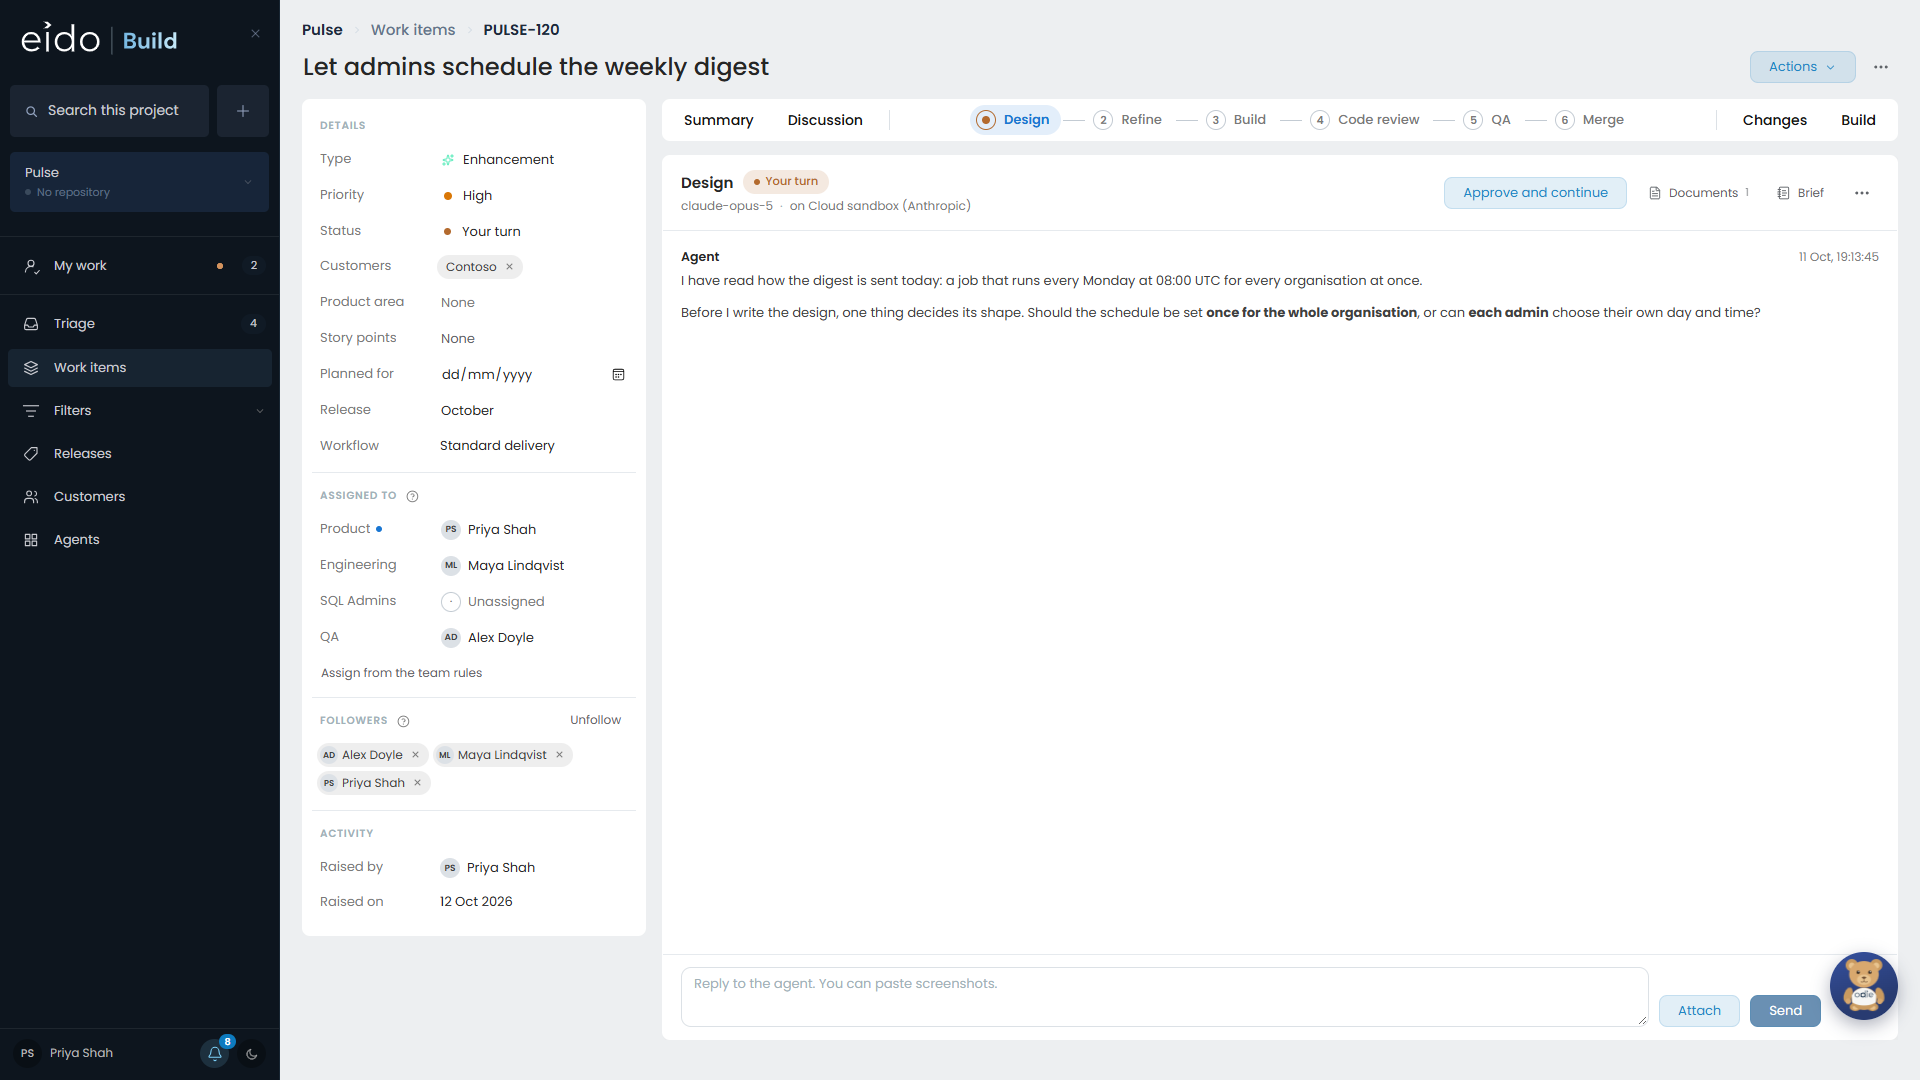Click the Attach button
This screenshot has height=1080, width=1920.
coord(1699,1011)
